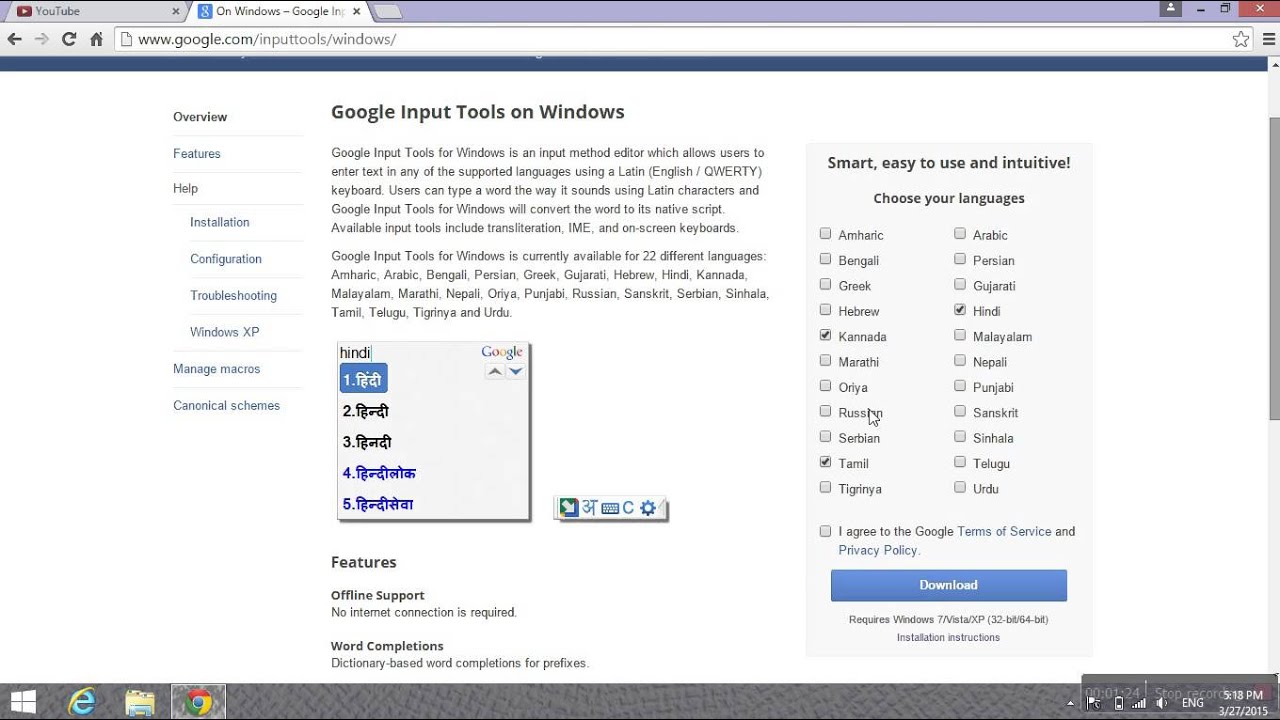Click the up arrow in candidate window

pos(495,371)
